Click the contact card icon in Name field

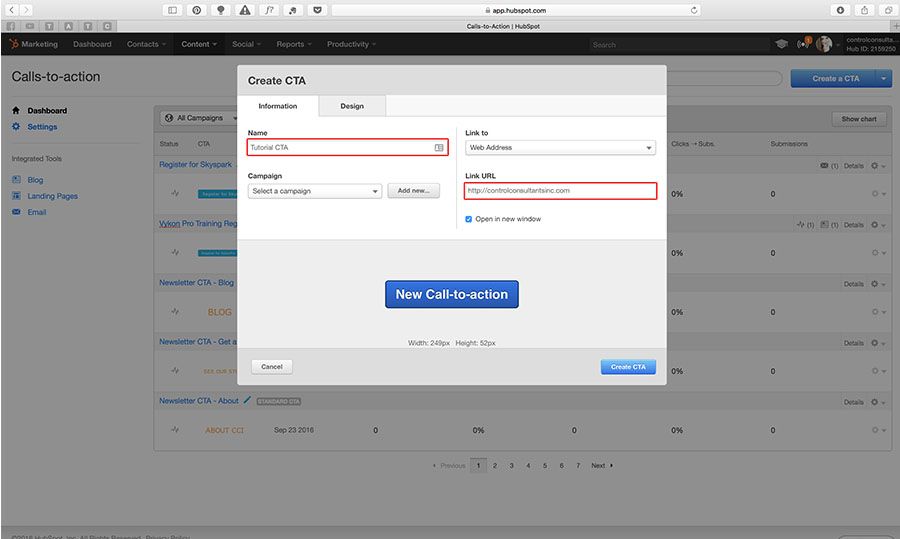[439, 148]
